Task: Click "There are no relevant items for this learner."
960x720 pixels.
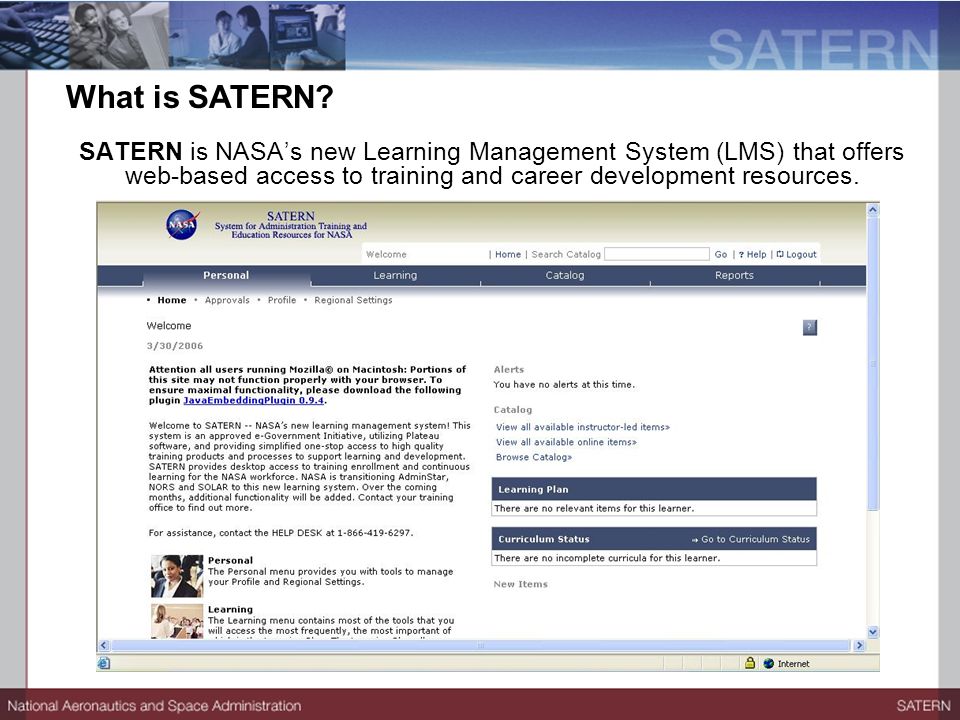Action: click(594, 508)
